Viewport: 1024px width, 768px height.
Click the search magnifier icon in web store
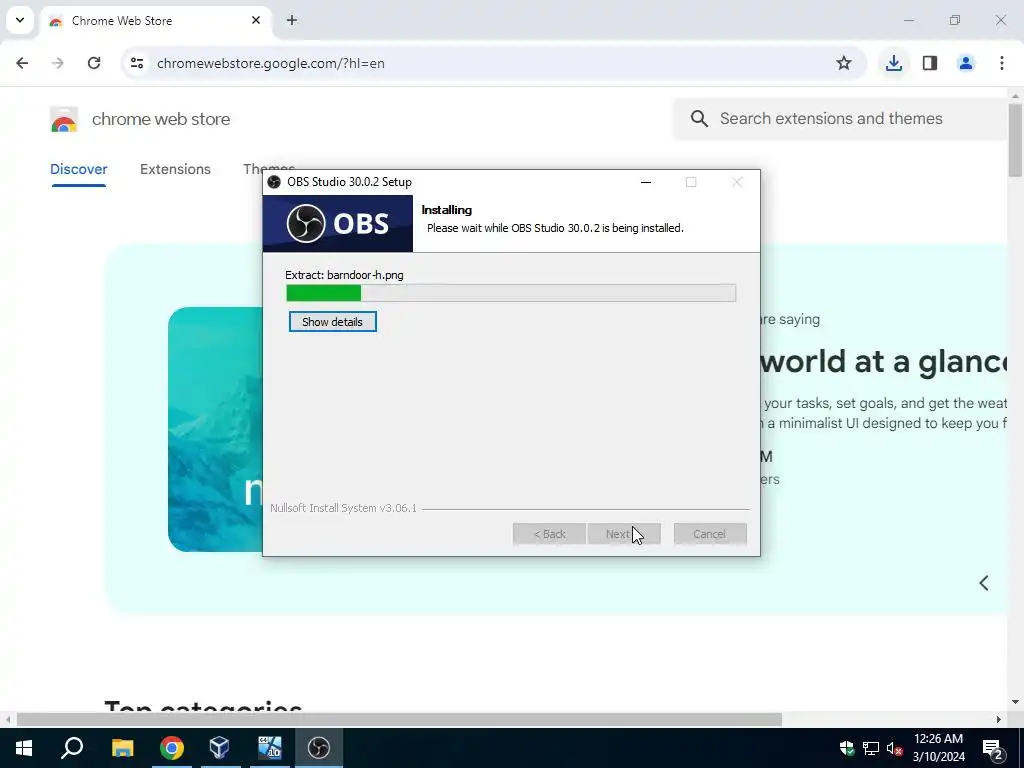coord(699,119)
